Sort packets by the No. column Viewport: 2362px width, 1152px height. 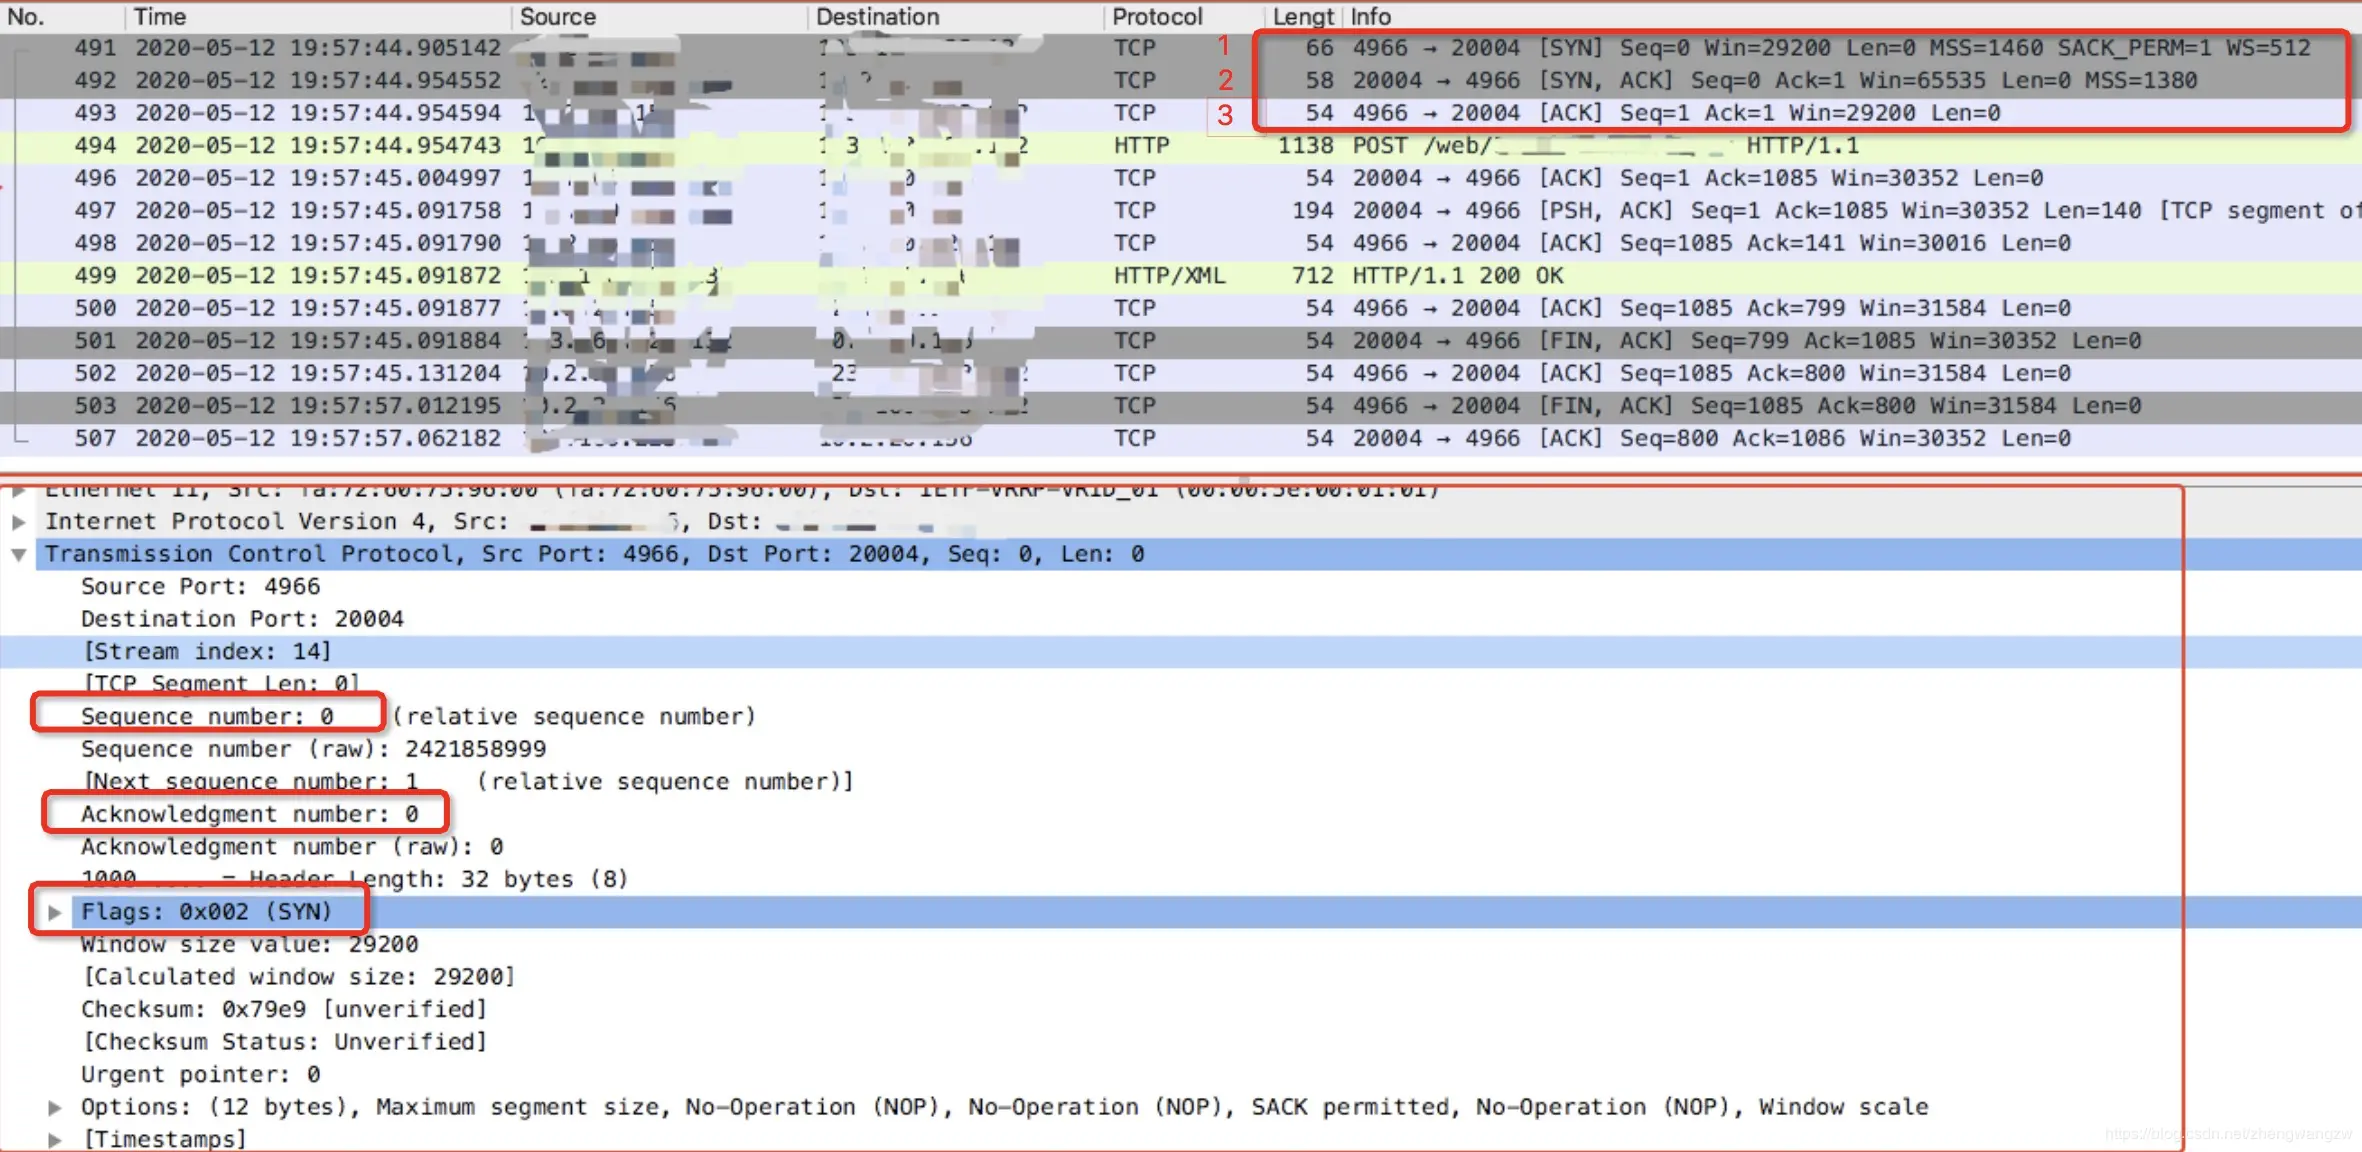coord(62,17)
